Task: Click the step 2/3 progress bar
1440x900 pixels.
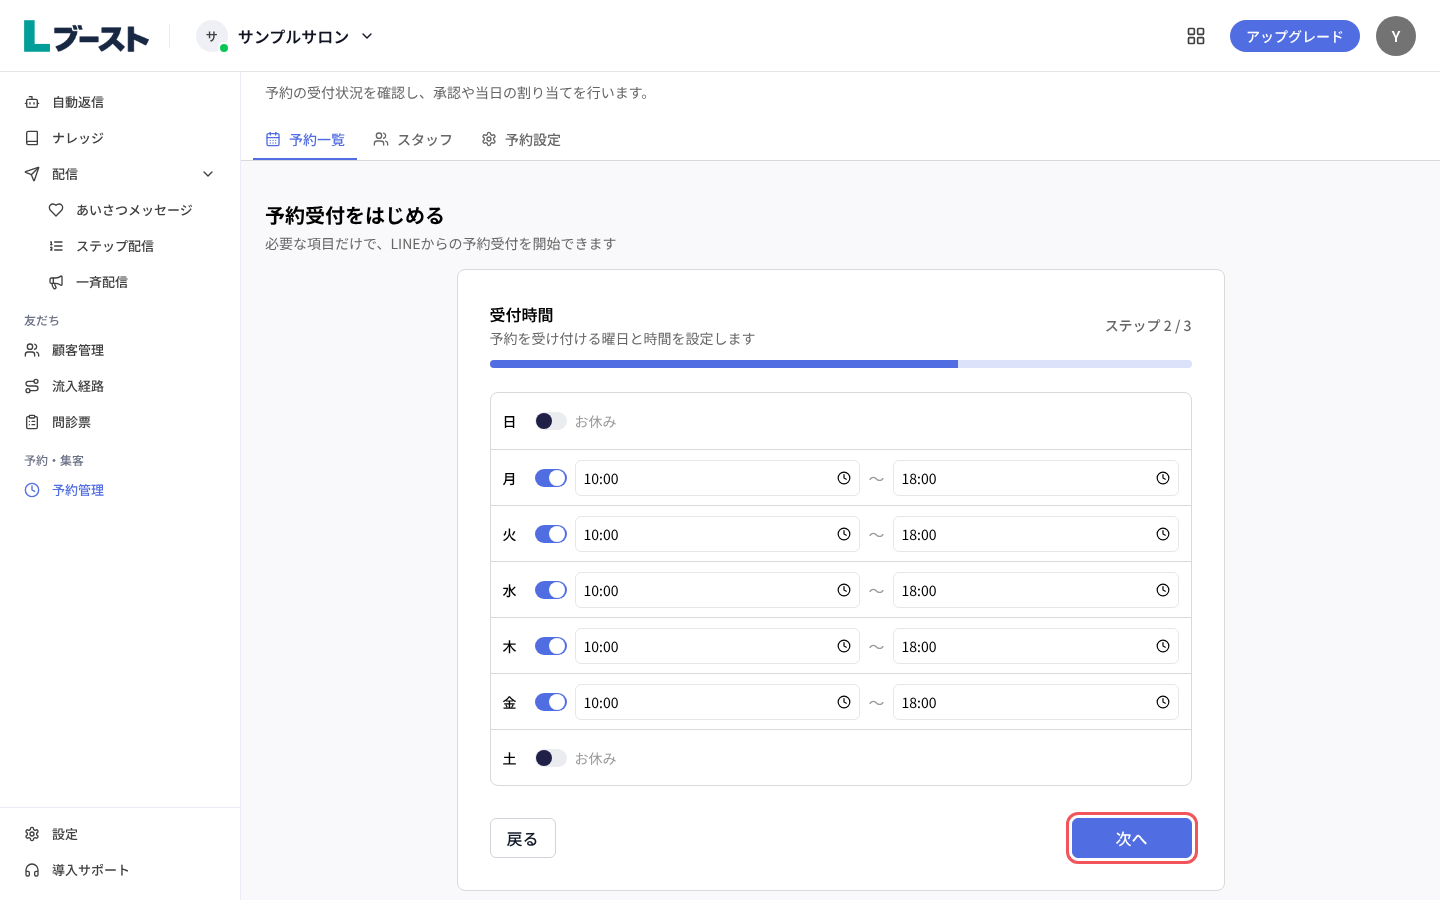Action: pyautogui.click(x=841, y=364)
